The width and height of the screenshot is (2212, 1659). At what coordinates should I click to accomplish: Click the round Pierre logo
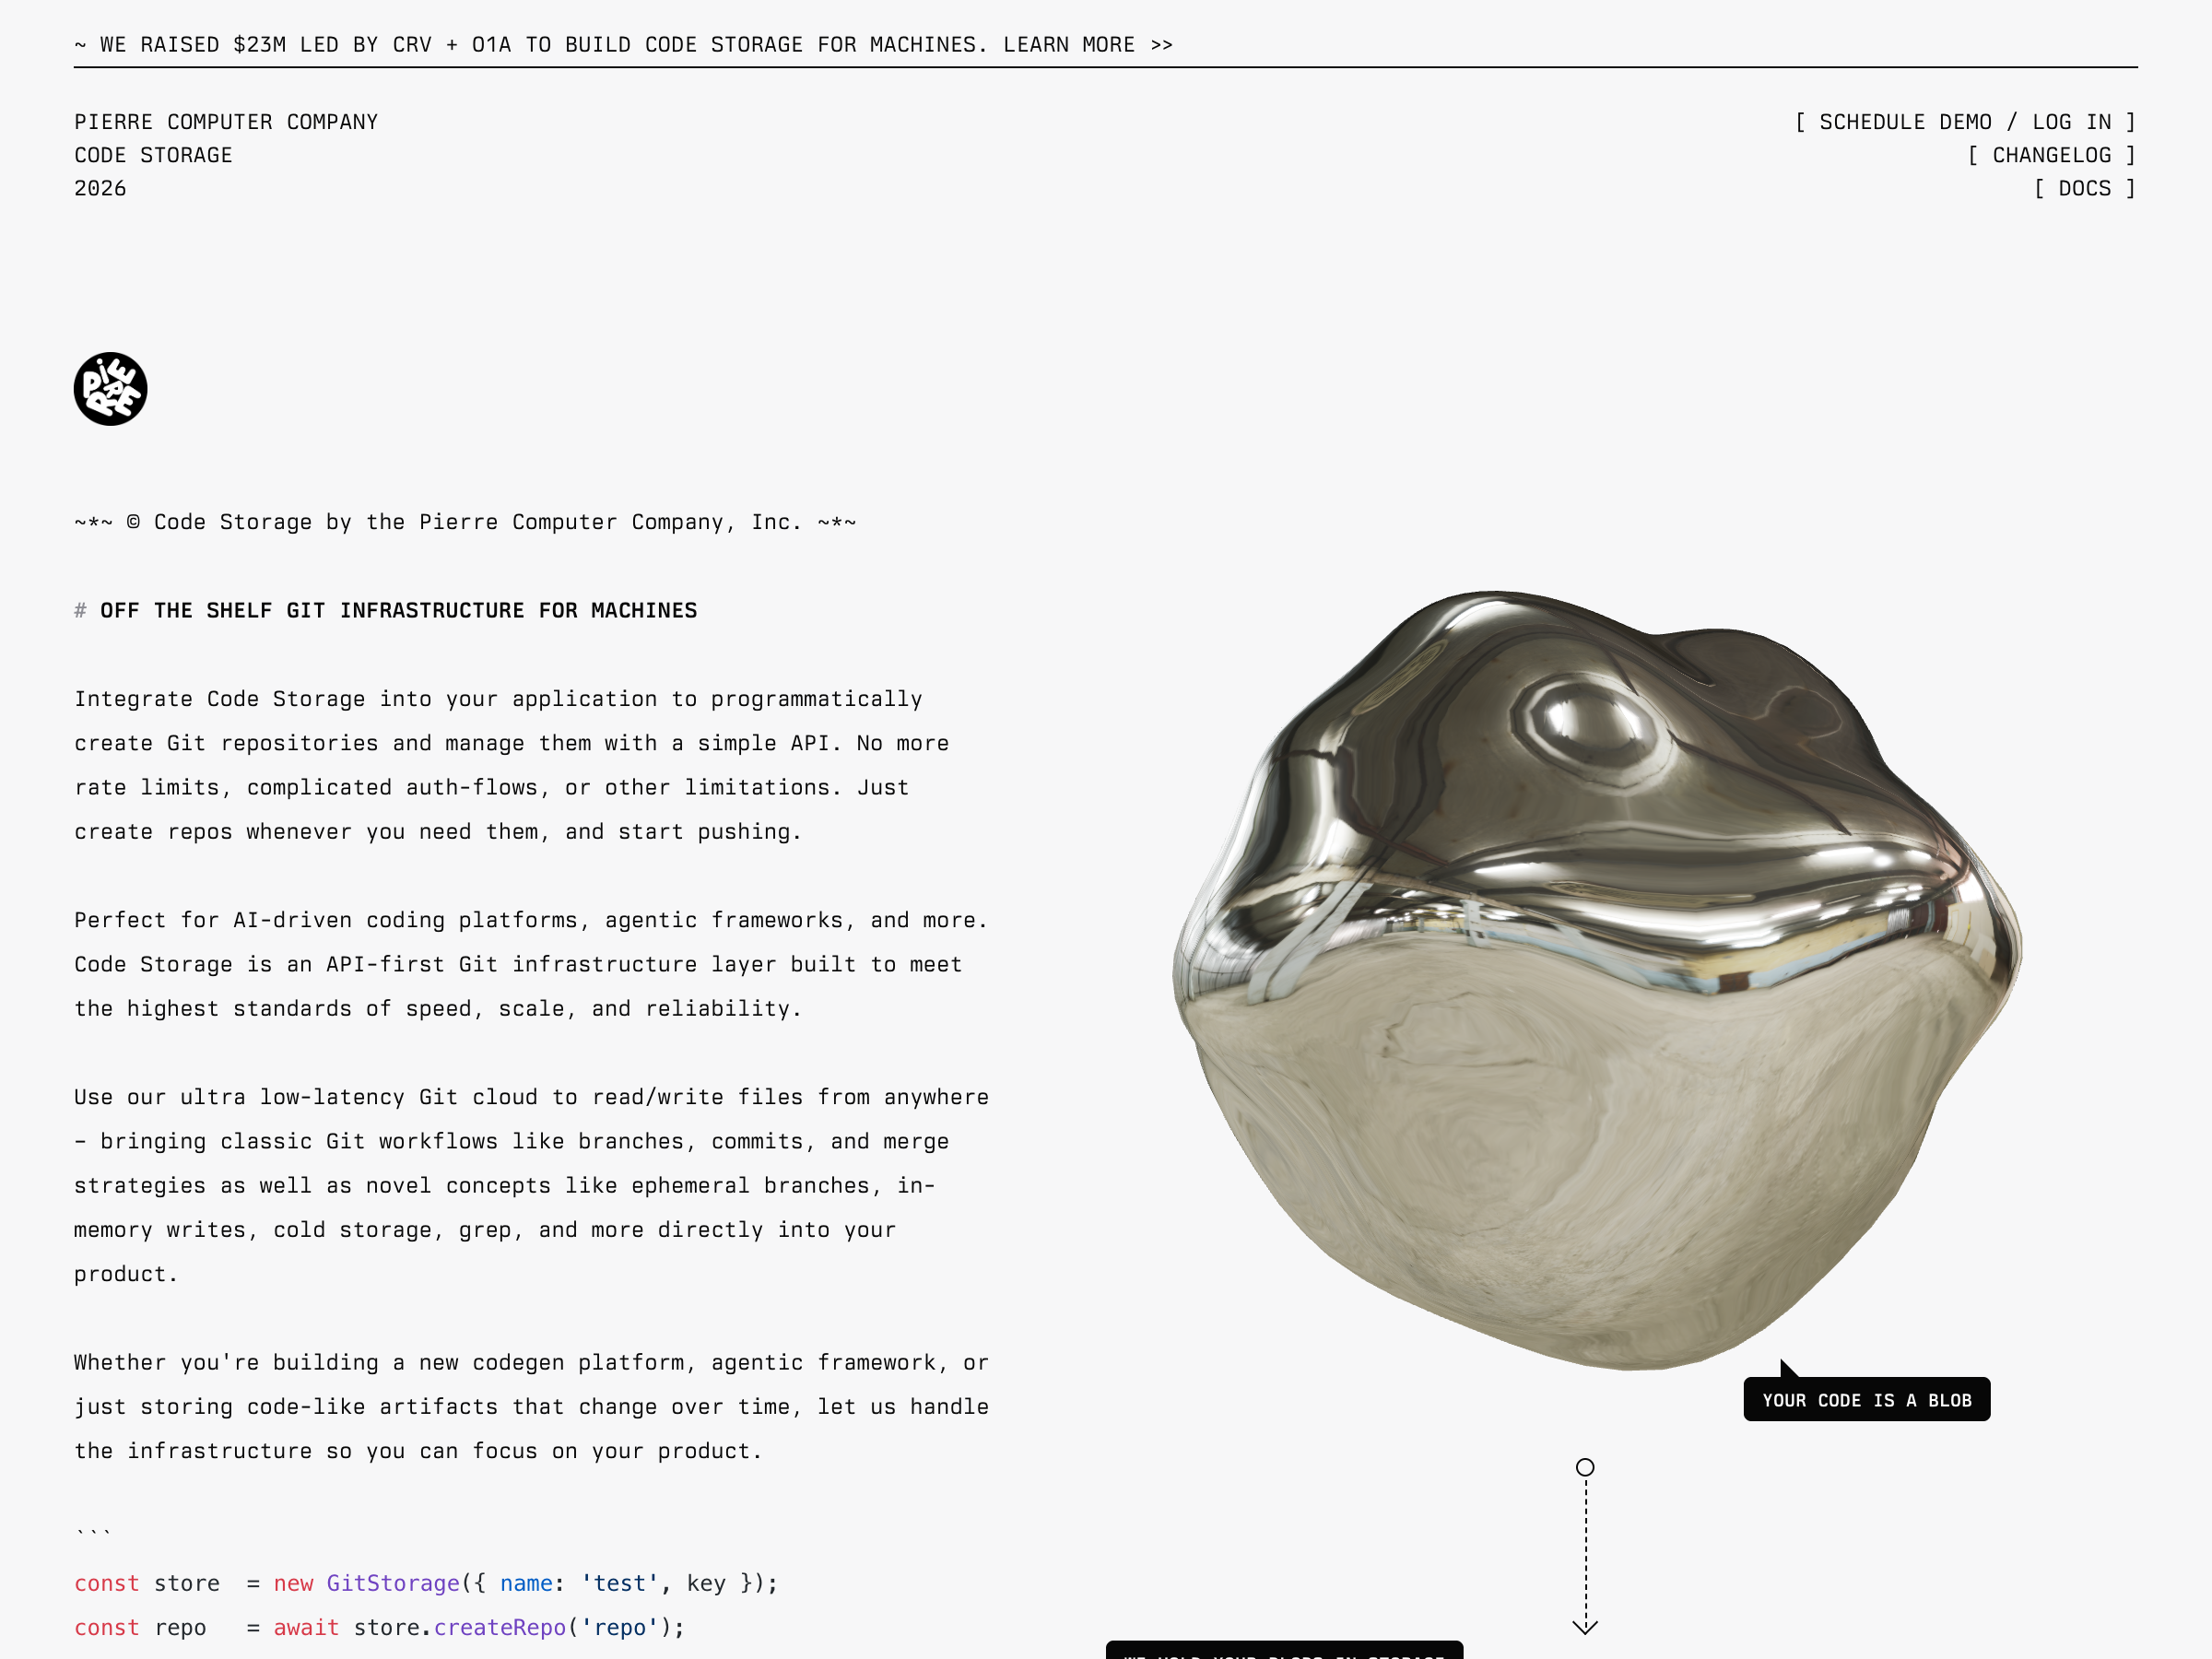110,389
